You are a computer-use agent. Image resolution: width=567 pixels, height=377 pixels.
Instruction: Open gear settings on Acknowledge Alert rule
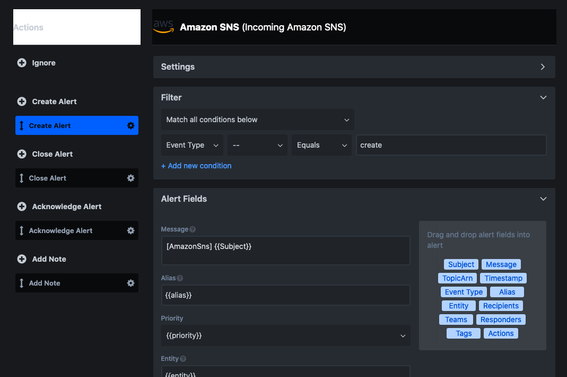[x=131, y=230]
